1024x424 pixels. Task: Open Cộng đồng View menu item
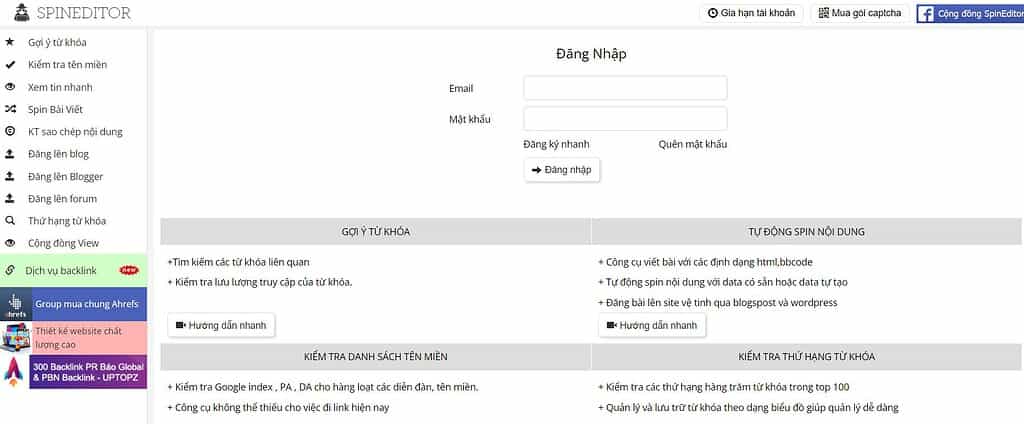click(x=63, y=243)
